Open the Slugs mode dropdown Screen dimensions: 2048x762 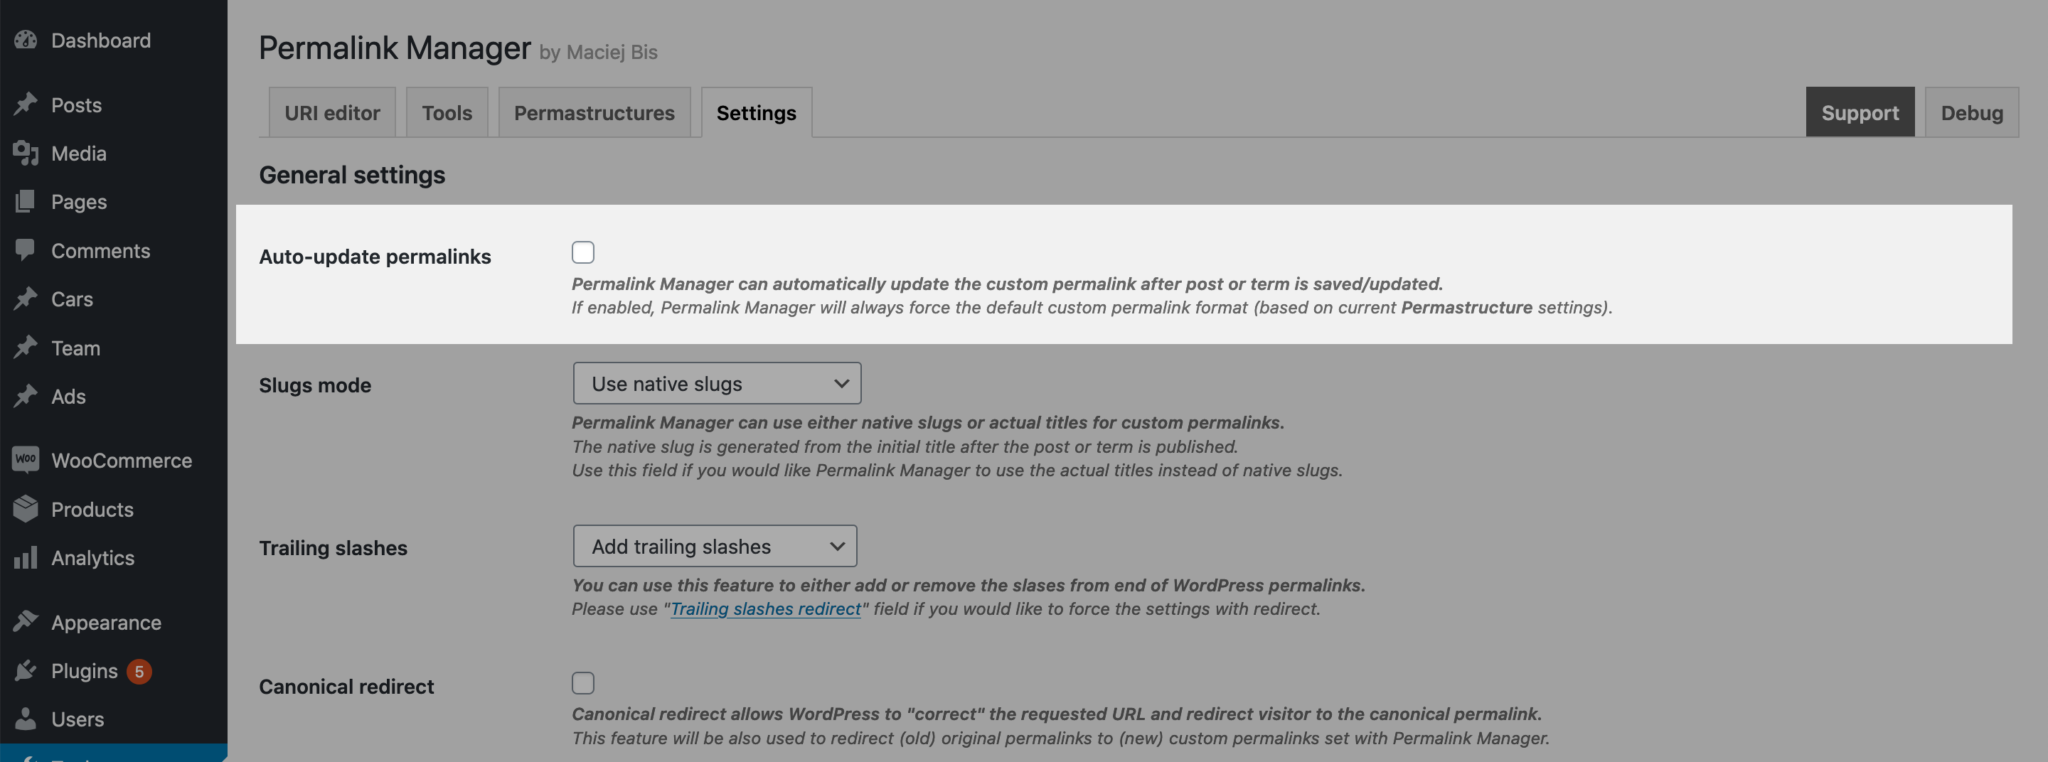717,384
